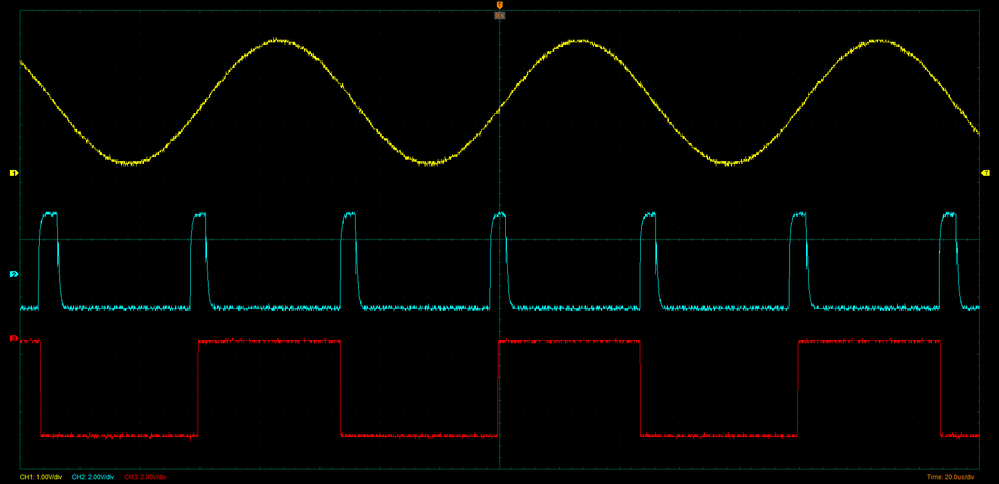Select the red channel 3 ground marker
Viewport: 999px width, 484px height.
13,338
